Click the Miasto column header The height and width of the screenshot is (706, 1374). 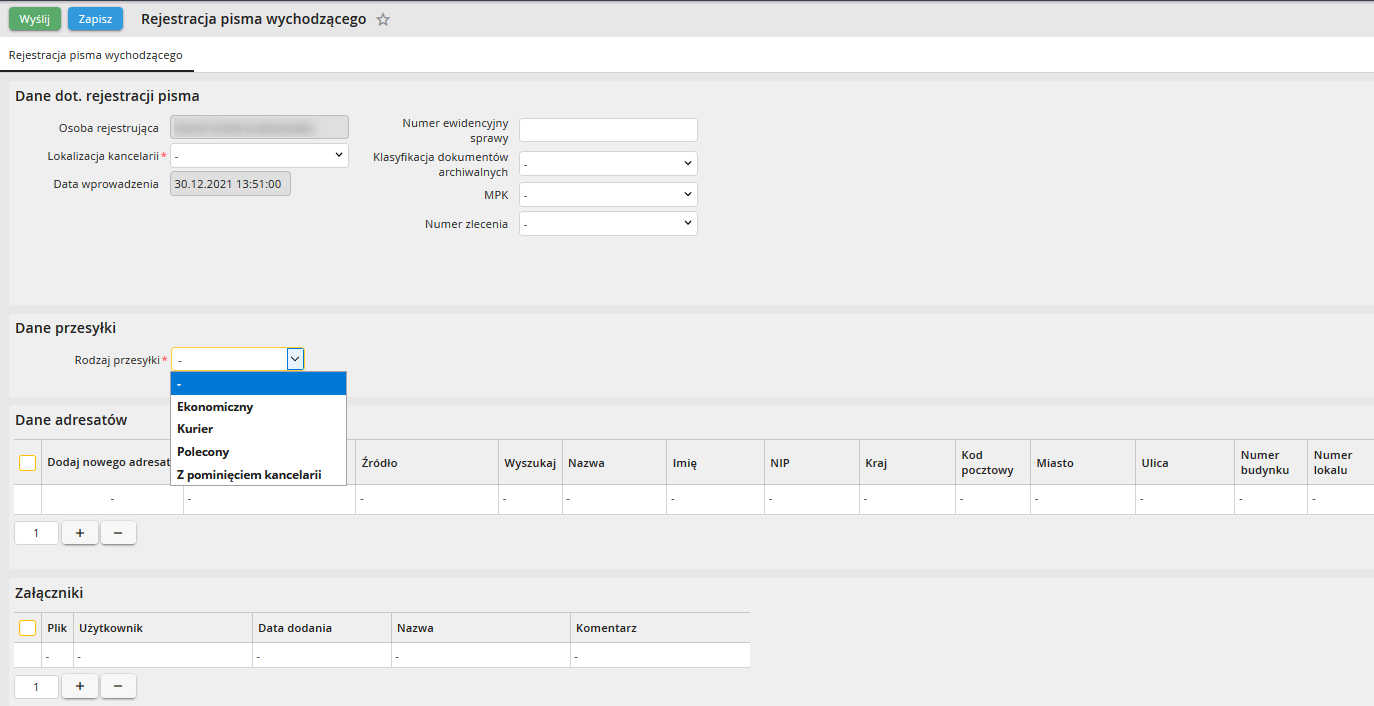1083,463
